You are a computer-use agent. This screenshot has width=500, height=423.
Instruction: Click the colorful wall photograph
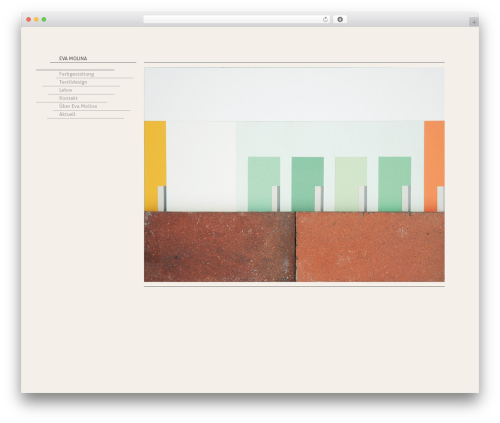tap(294, 174)
